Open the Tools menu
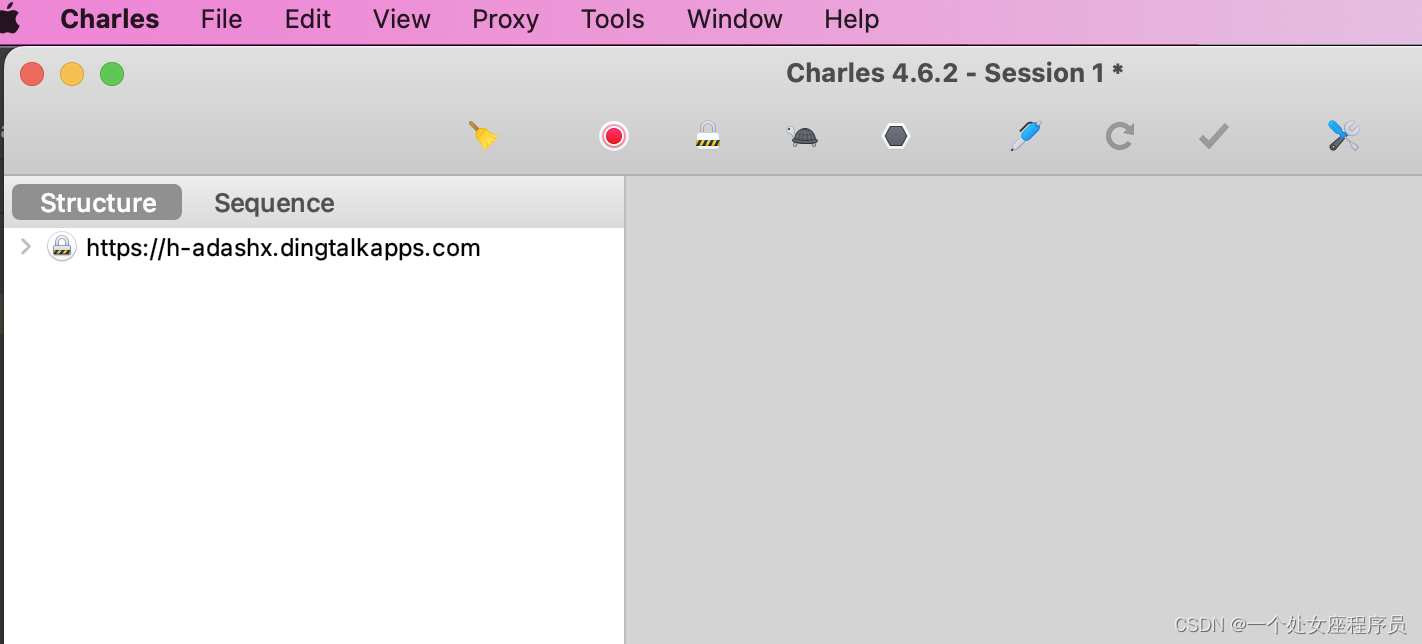Viewport: 1422px width, 644px height. coord(613,19)
